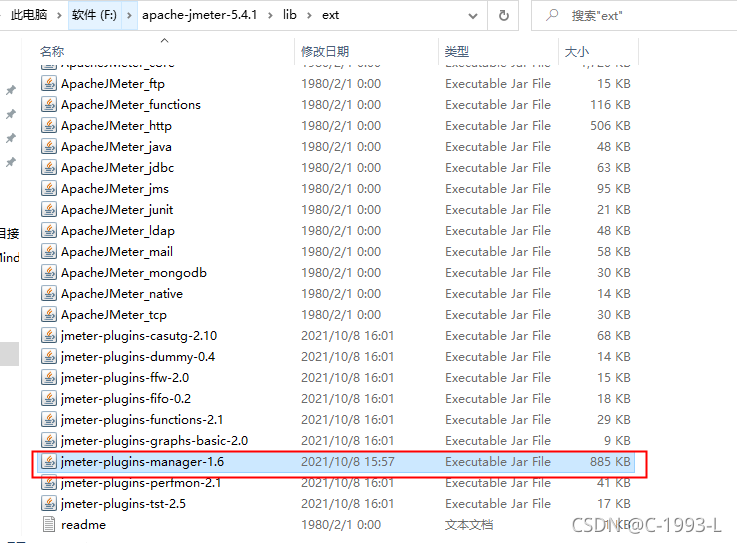Click the search magnifier icon
This screenshot has width=737, height=543.
click(552, 15)
